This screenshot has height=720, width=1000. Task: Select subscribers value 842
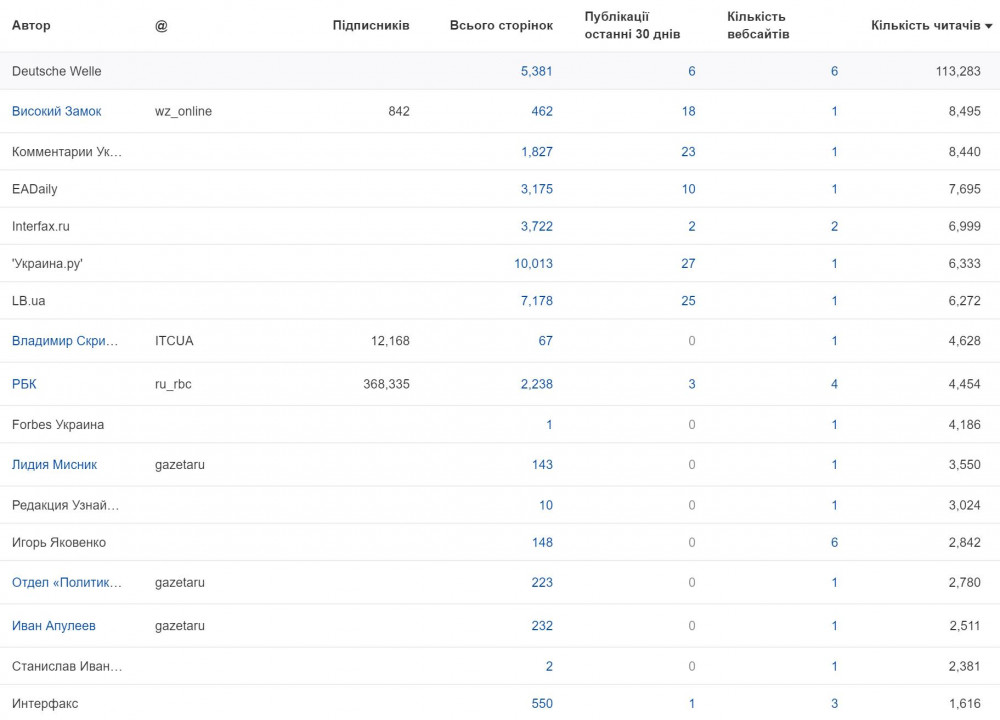(399, 111)
